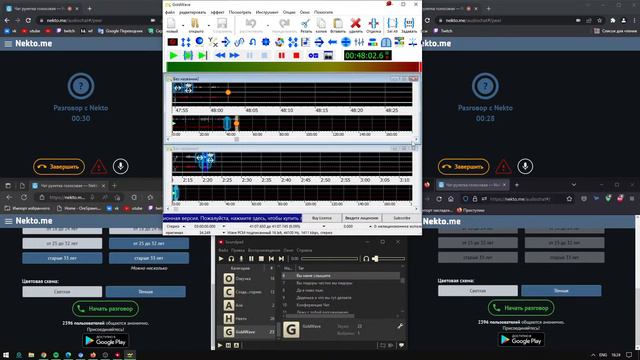Click the red Pause recording button in GoldWave
Screen dimensions: 640x360
[281, 55]
